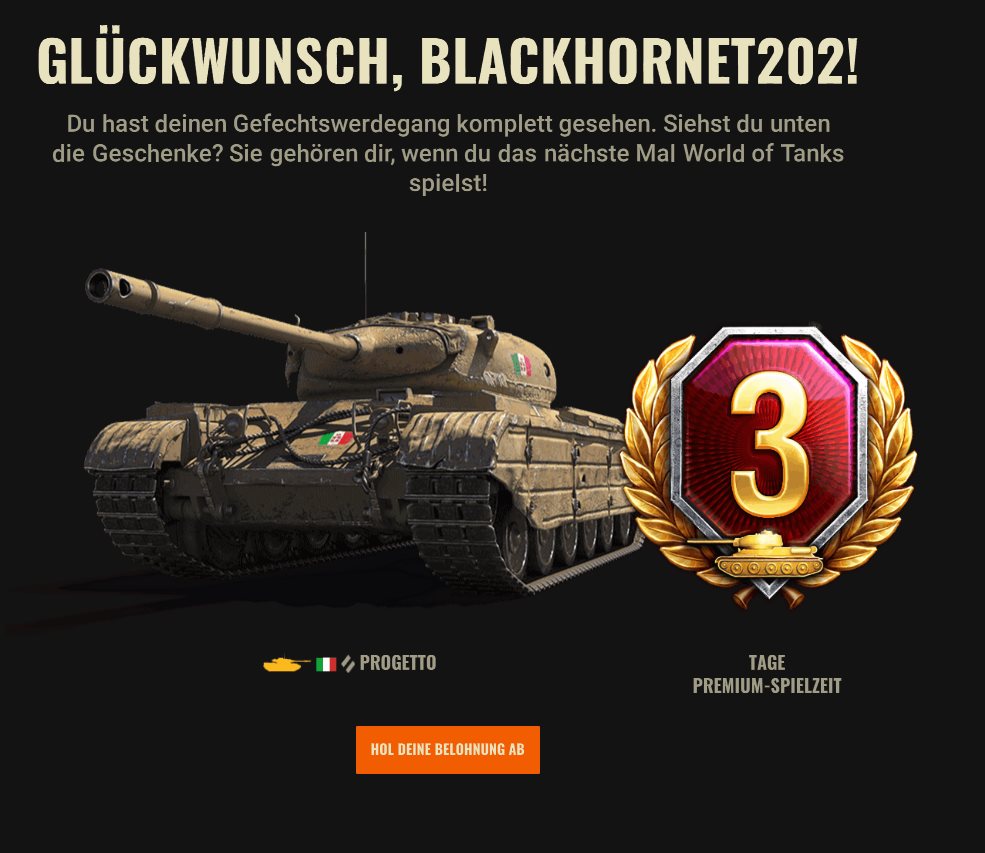Click the word 'TAGE' under the badge
This screenshot has height=853, width=985.
tap(767, 663)
